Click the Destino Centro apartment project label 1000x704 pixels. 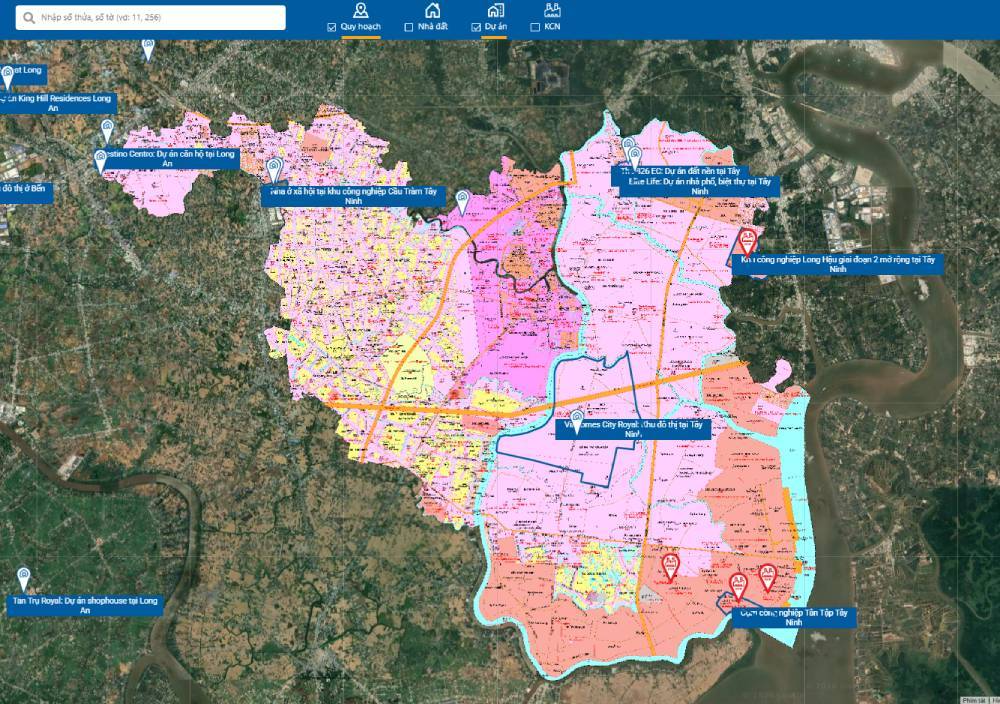(x=166, y=159)
